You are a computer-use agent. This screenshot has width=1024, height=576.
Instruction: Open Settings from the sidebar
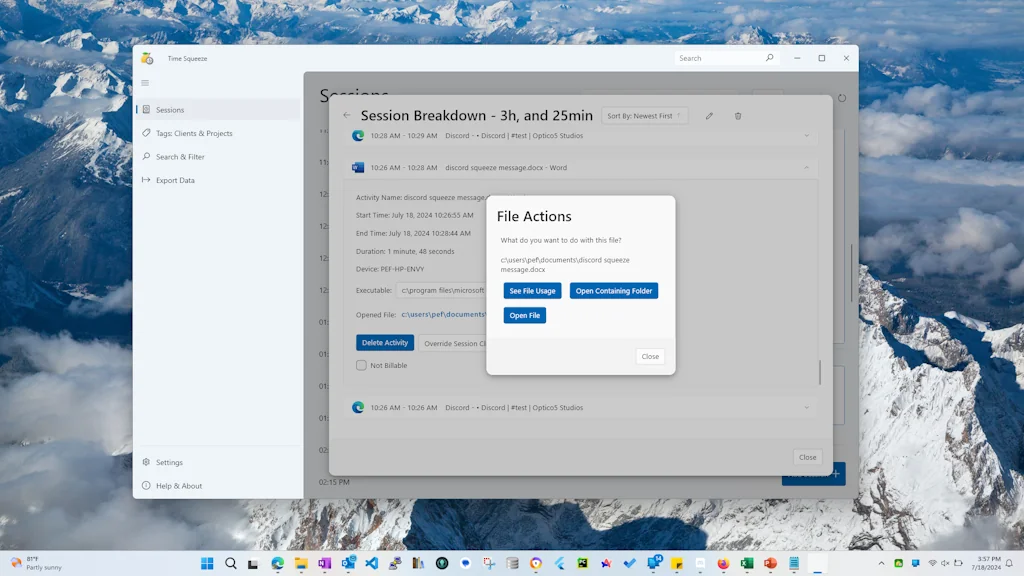coord(169,462)
